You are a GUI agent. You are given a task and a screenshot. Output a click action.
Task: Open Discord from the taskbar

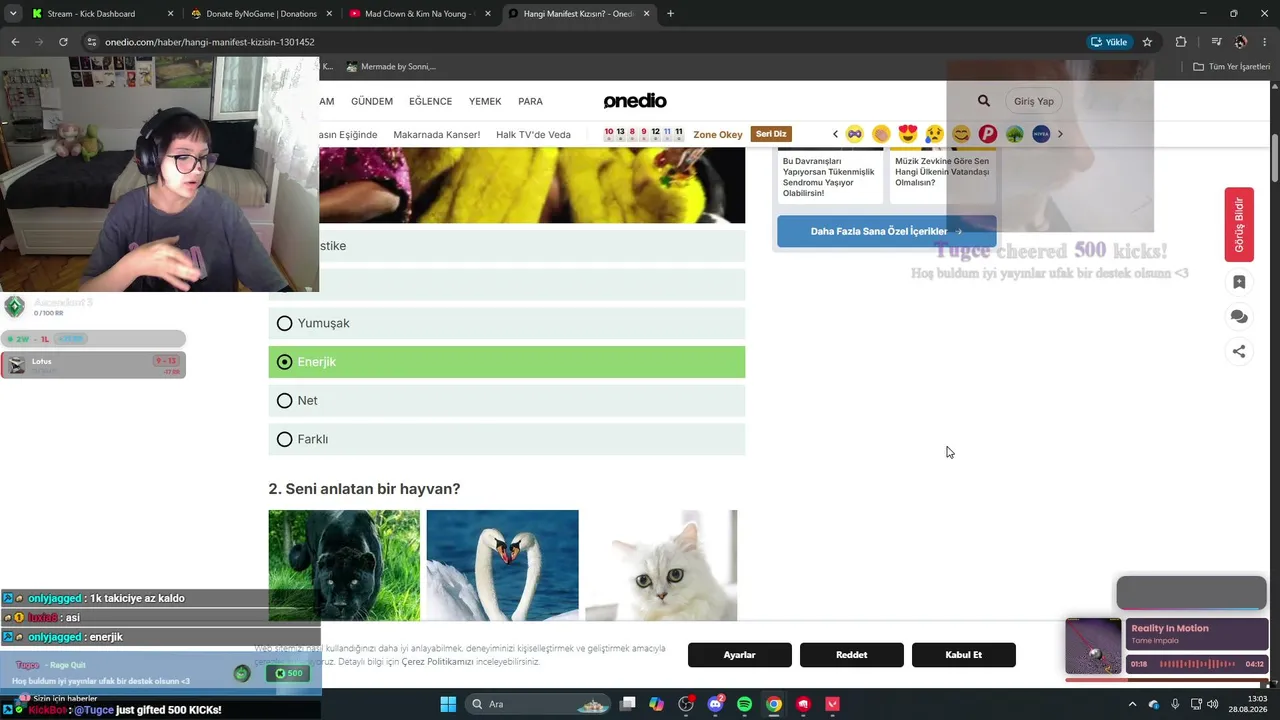(715, 704)
